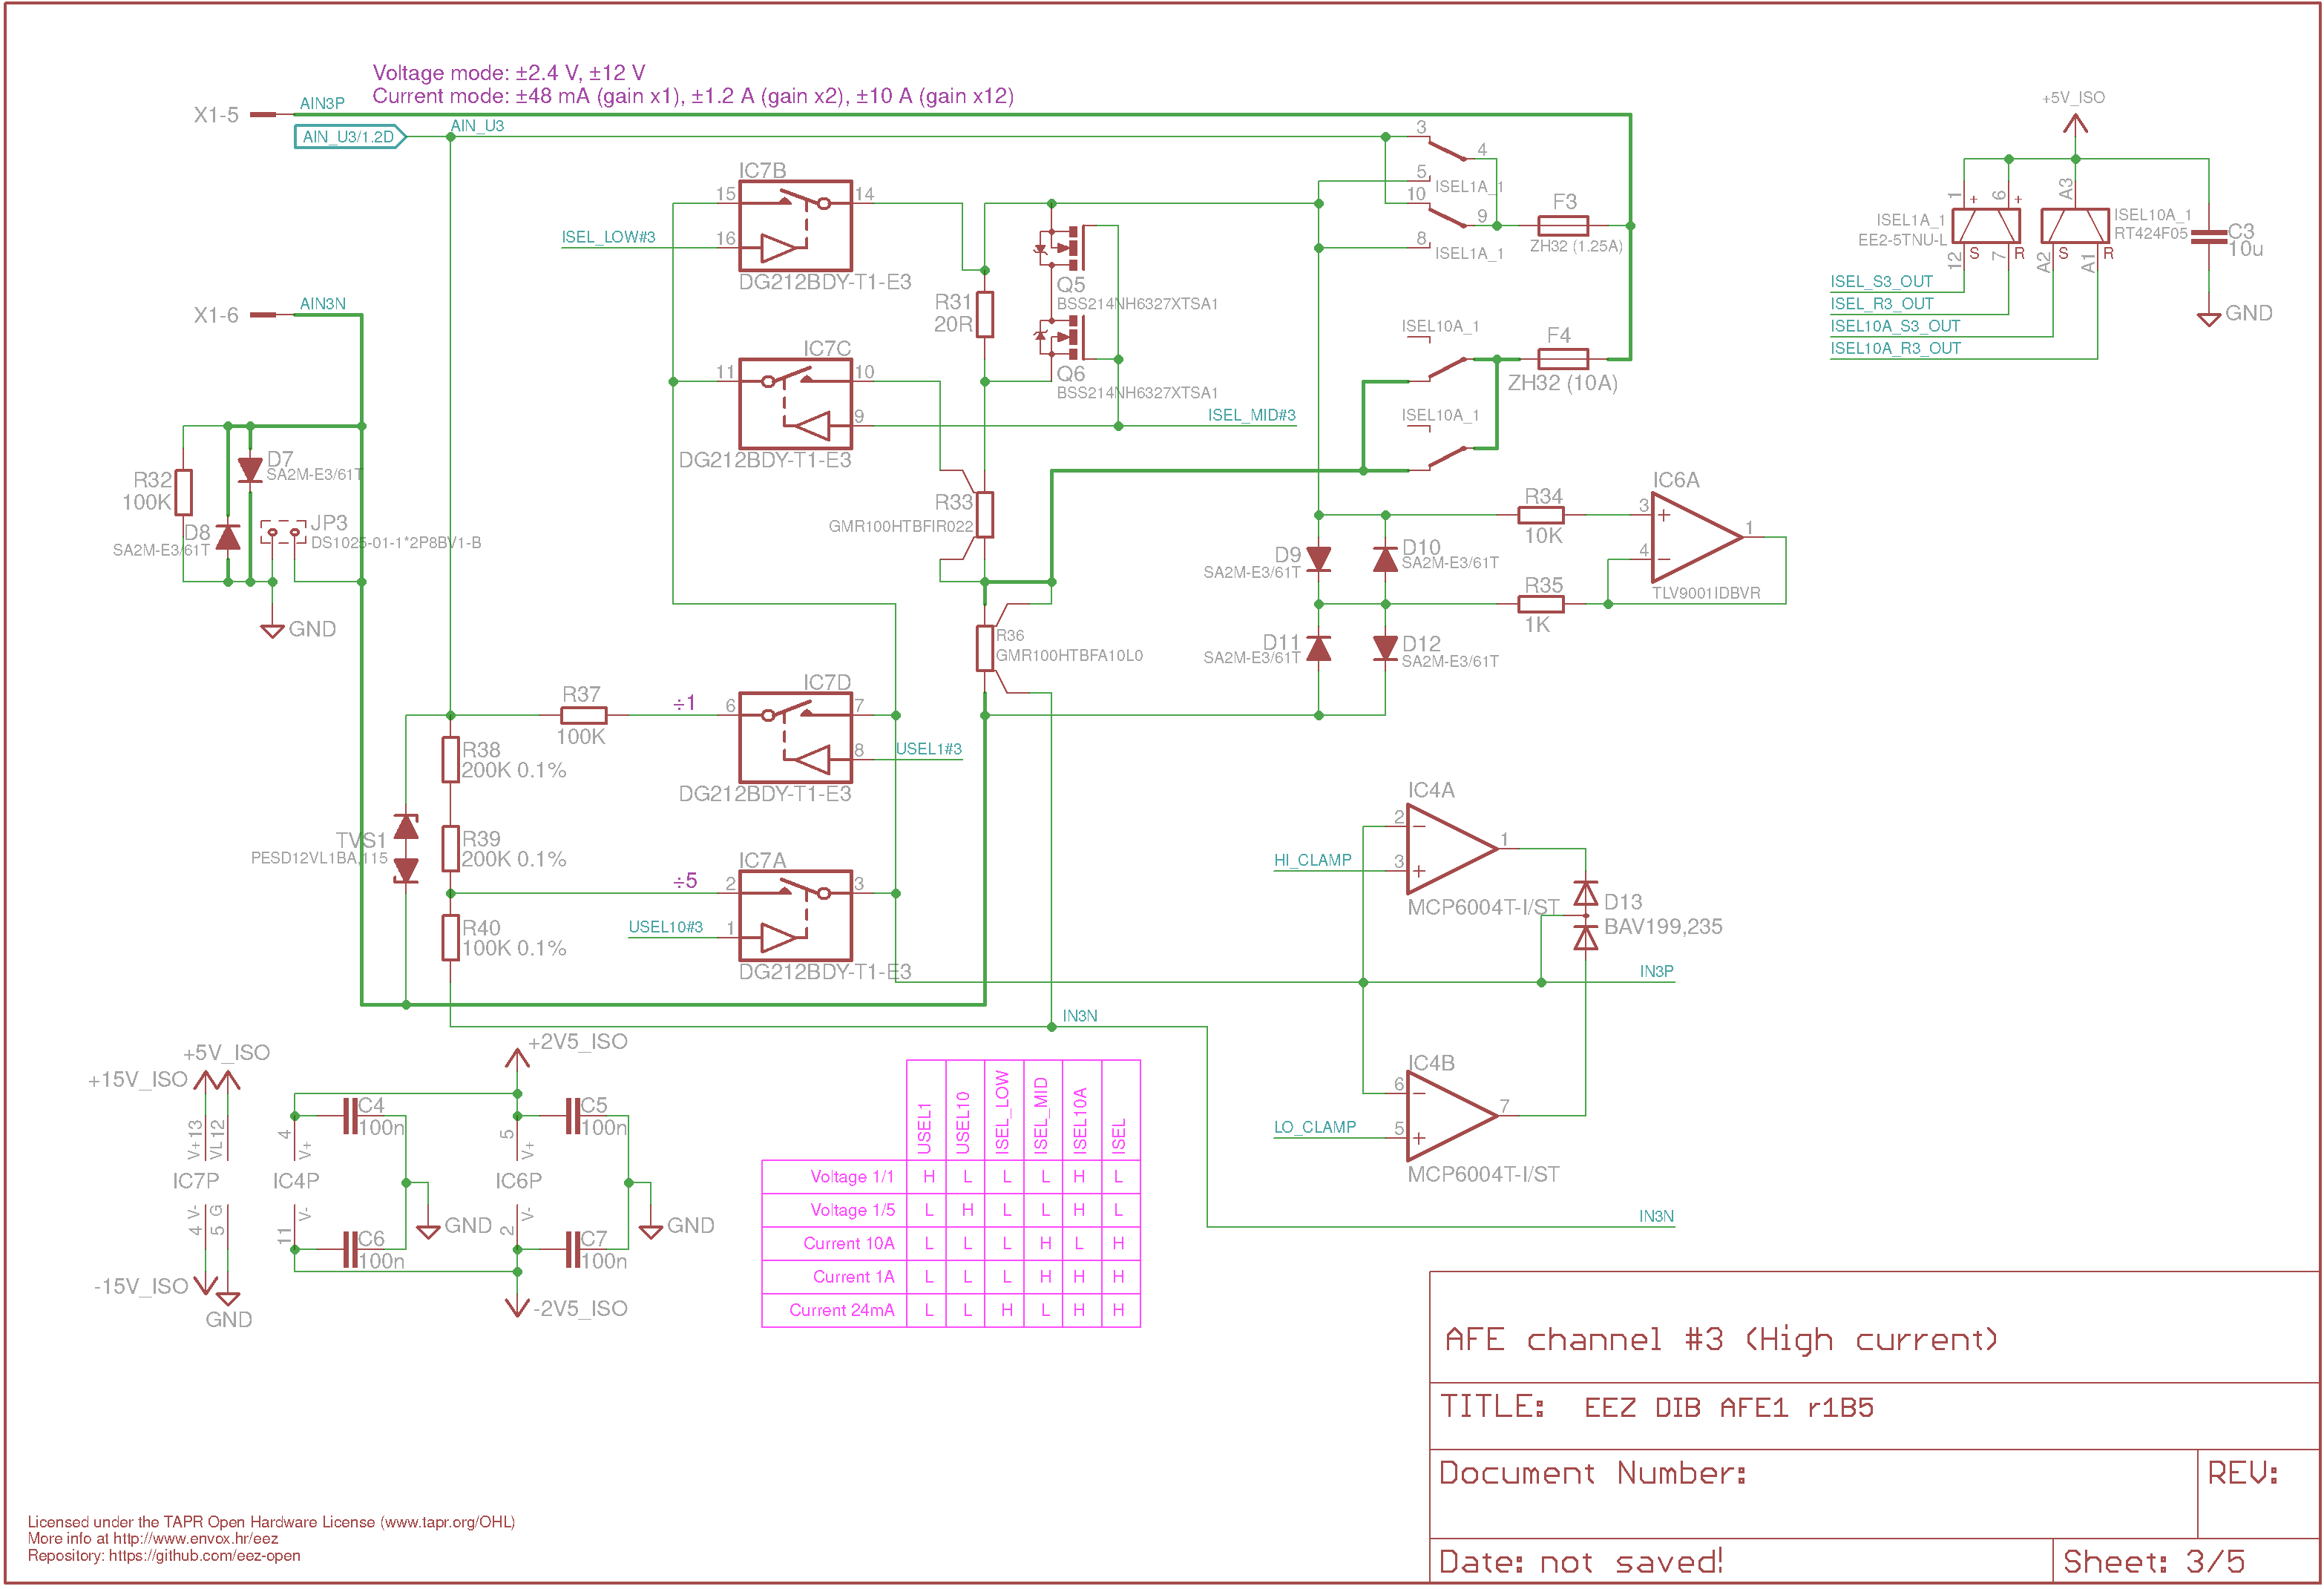The width and height of the screenshot is (2324, 1589).
Task: Select resistor R38 200K 0.1%
Action: 451,760
